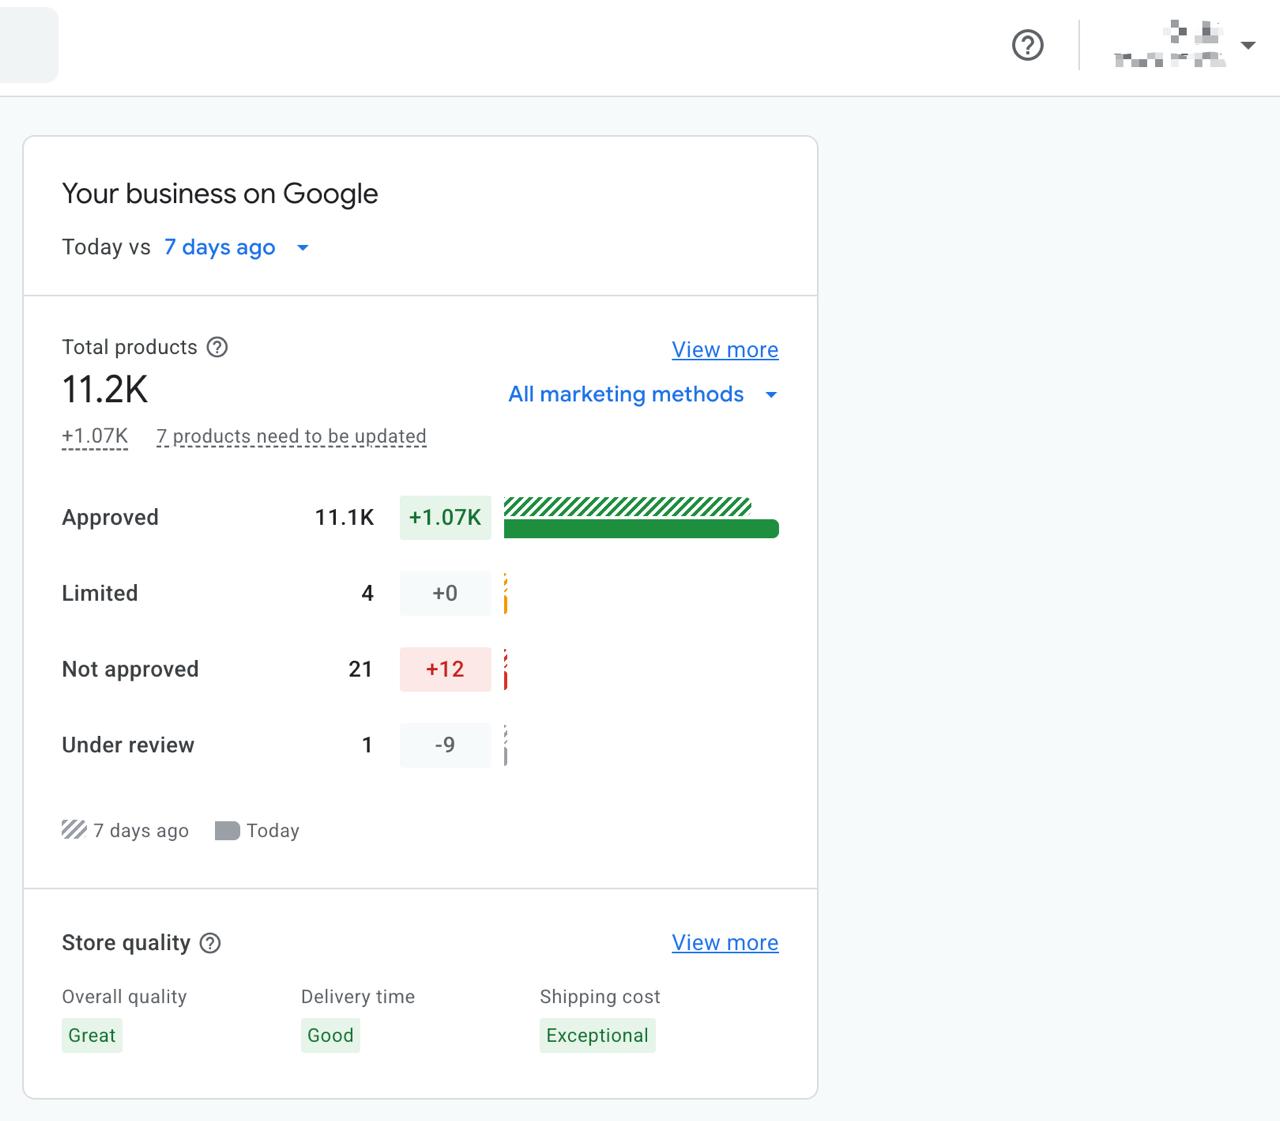Open the 'All marketing methods' dropdown

point(643,394)
